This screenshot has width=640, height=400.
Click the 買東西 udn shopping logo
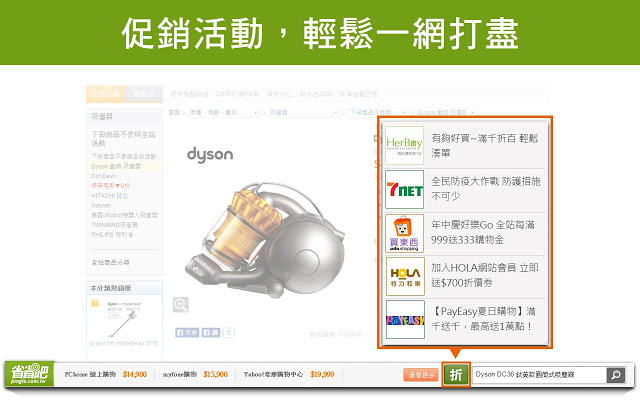coord(404,233)
